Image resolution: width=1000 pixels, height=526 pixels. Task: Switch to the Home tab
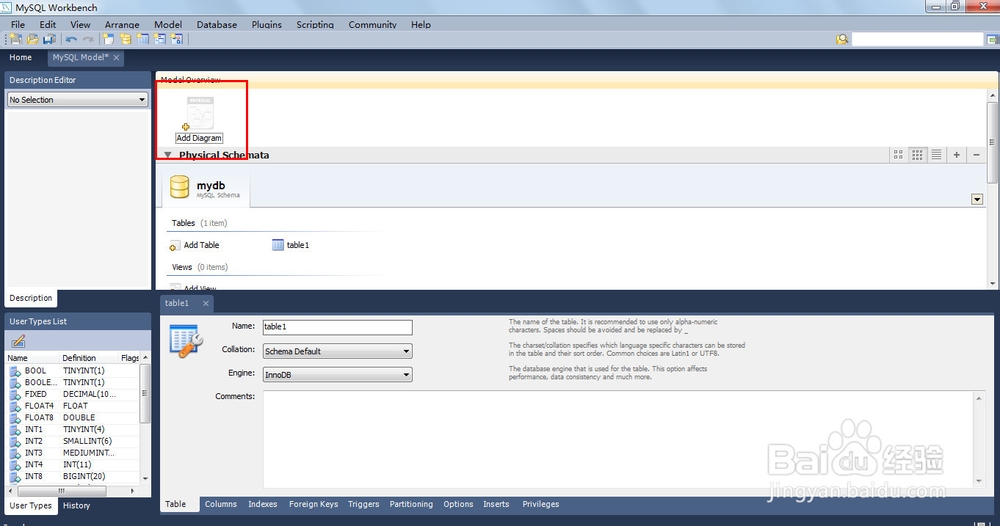tap(20, 57)
